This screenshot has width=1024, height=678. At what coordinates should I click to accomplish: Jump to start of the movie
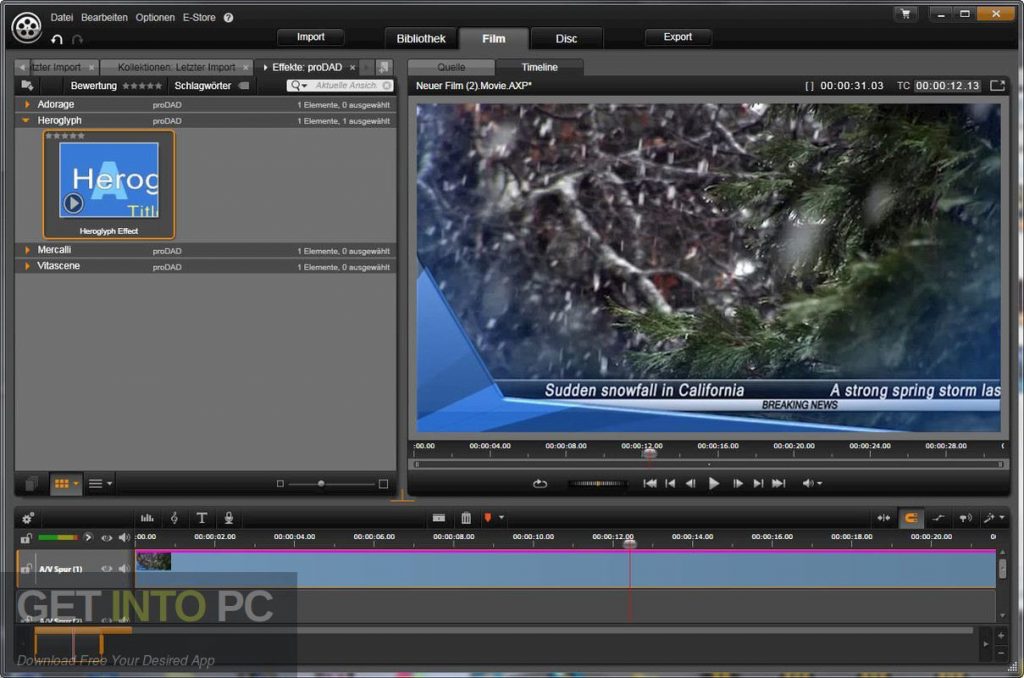[x=650, y=484]
